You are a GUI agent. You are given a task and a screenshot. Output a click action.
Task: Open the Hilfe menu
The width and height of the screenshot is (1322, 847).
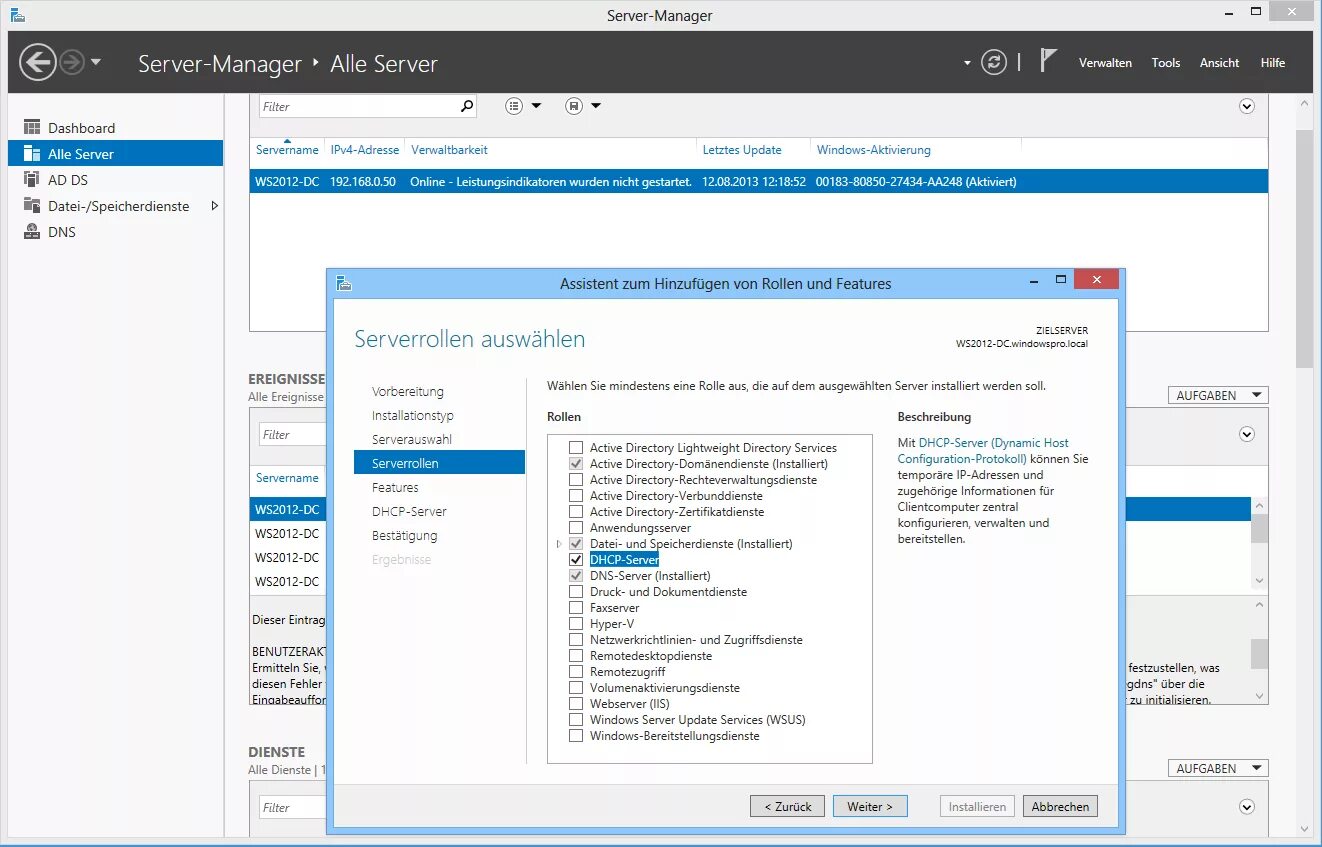point(1273,63)
